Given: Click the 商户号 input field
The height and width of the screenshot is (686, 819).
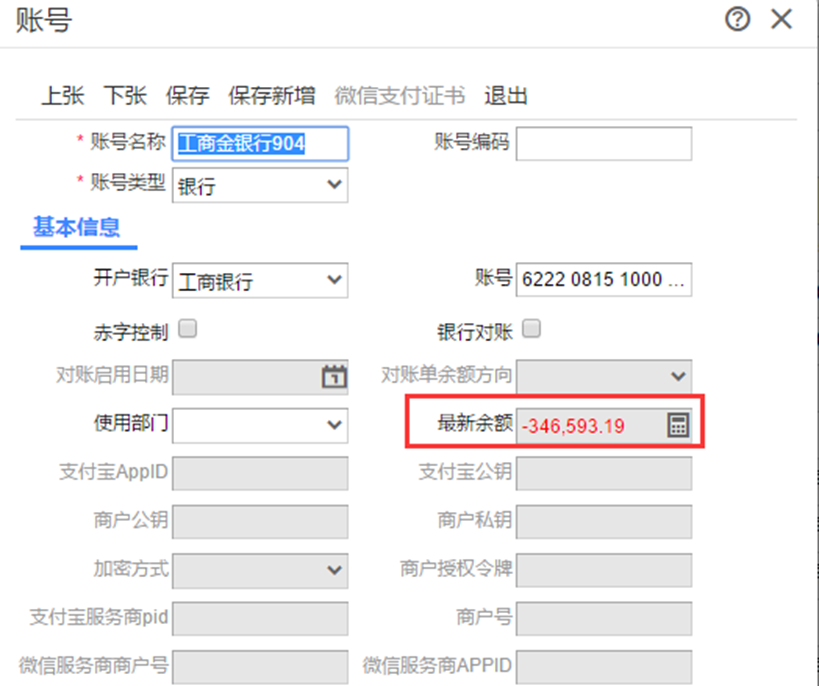Looking at the screenshot, I should coord(604,619).
